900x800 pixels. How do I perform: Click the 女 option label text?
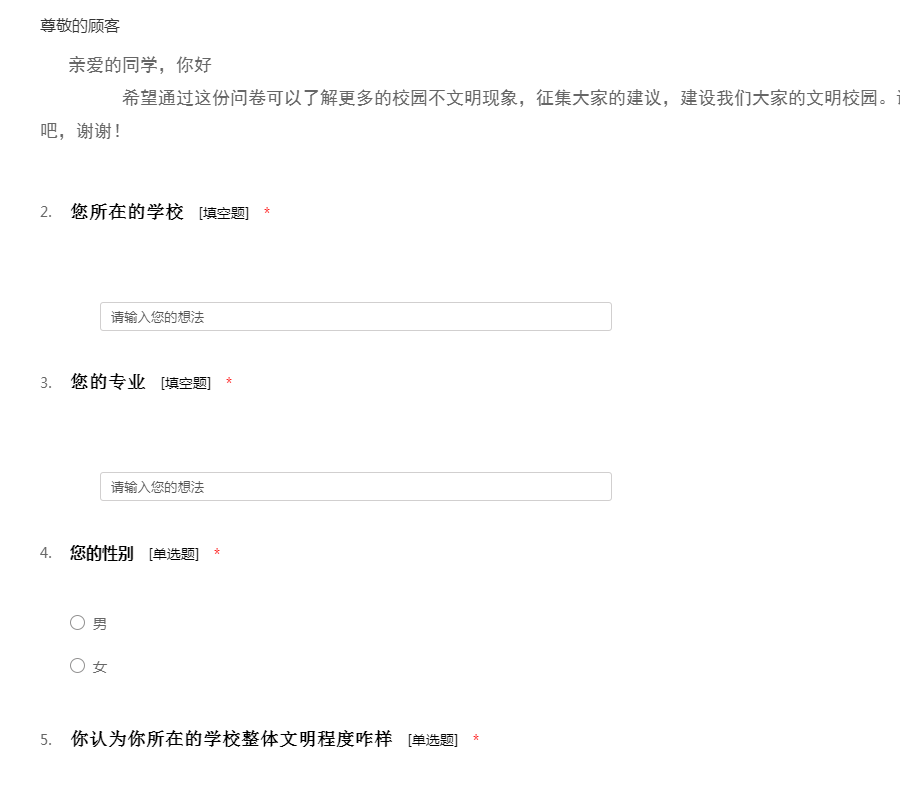coord(100,667)
